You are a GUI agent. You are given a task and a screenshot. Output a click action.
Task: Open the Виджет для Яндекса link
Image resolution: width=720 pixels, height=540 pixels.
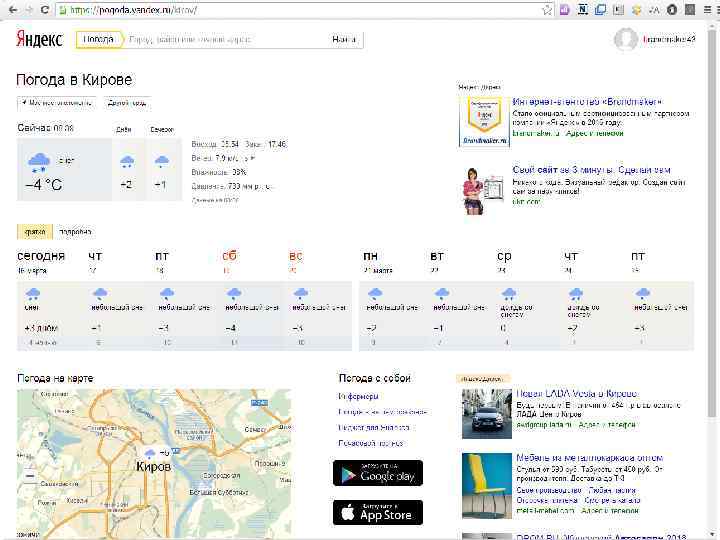click(374, 428)
